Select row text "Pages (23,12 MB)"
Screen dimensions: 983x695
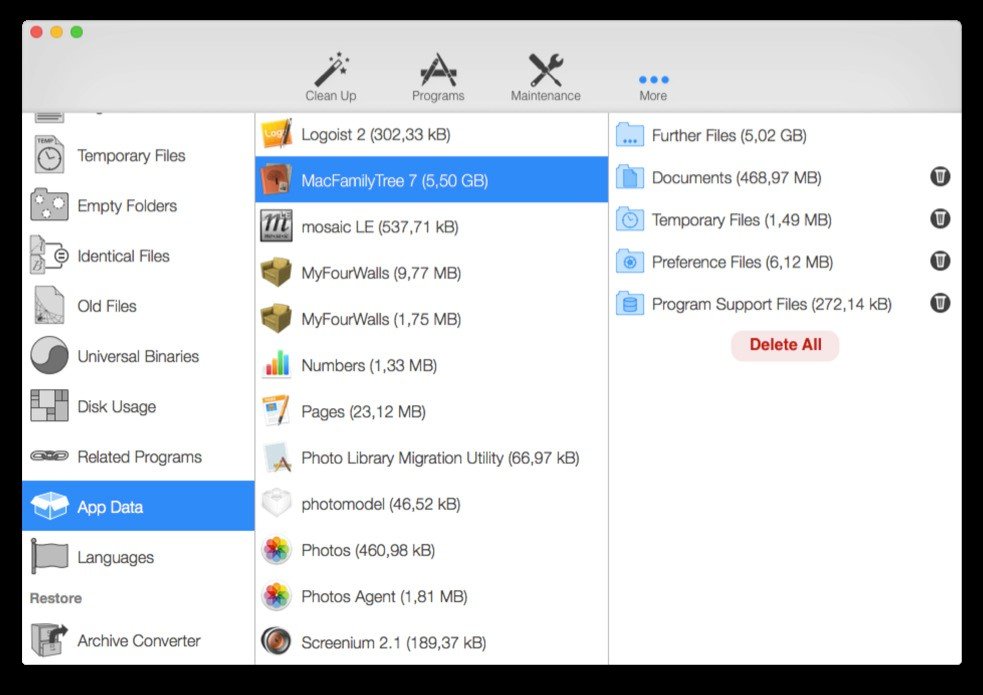pos(363,412)
